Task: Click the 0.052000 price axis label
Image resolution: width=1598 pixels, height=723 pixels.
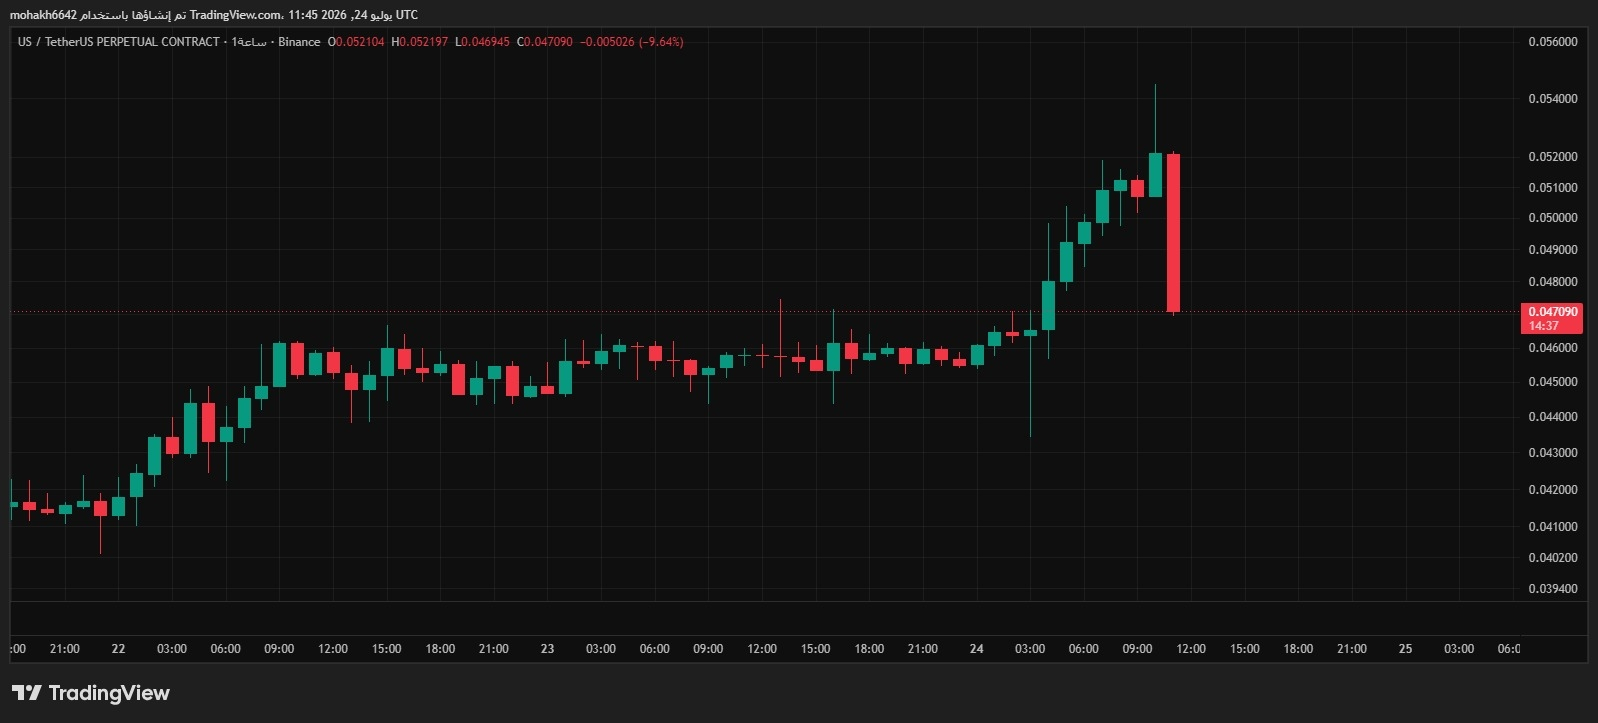Action: (x=1553, y=157)
